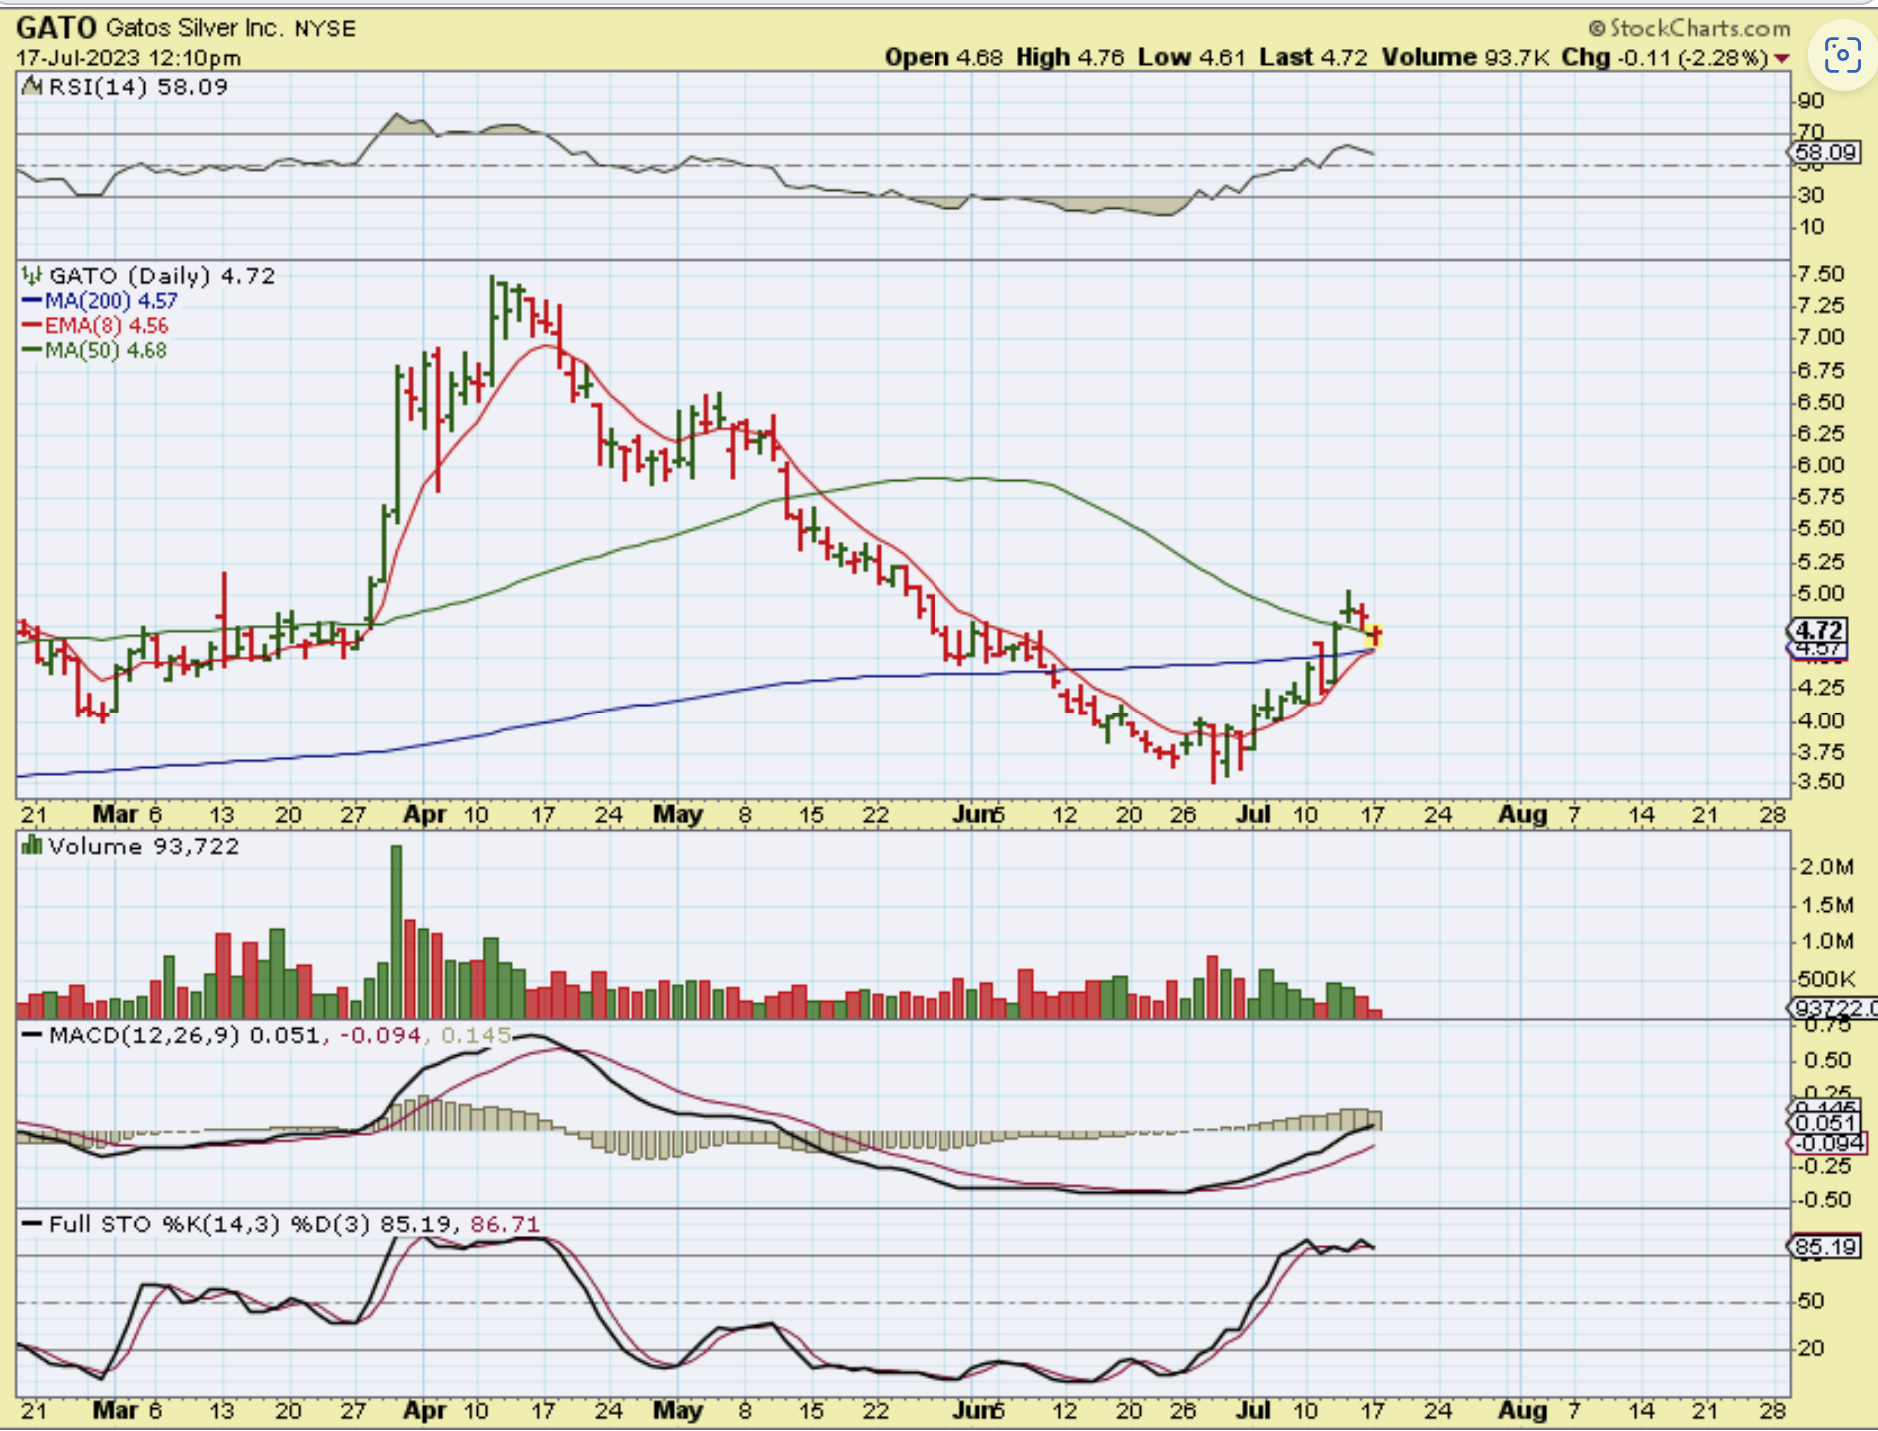Click the Volume 93.7K header value

click(x=1465, y=57)
